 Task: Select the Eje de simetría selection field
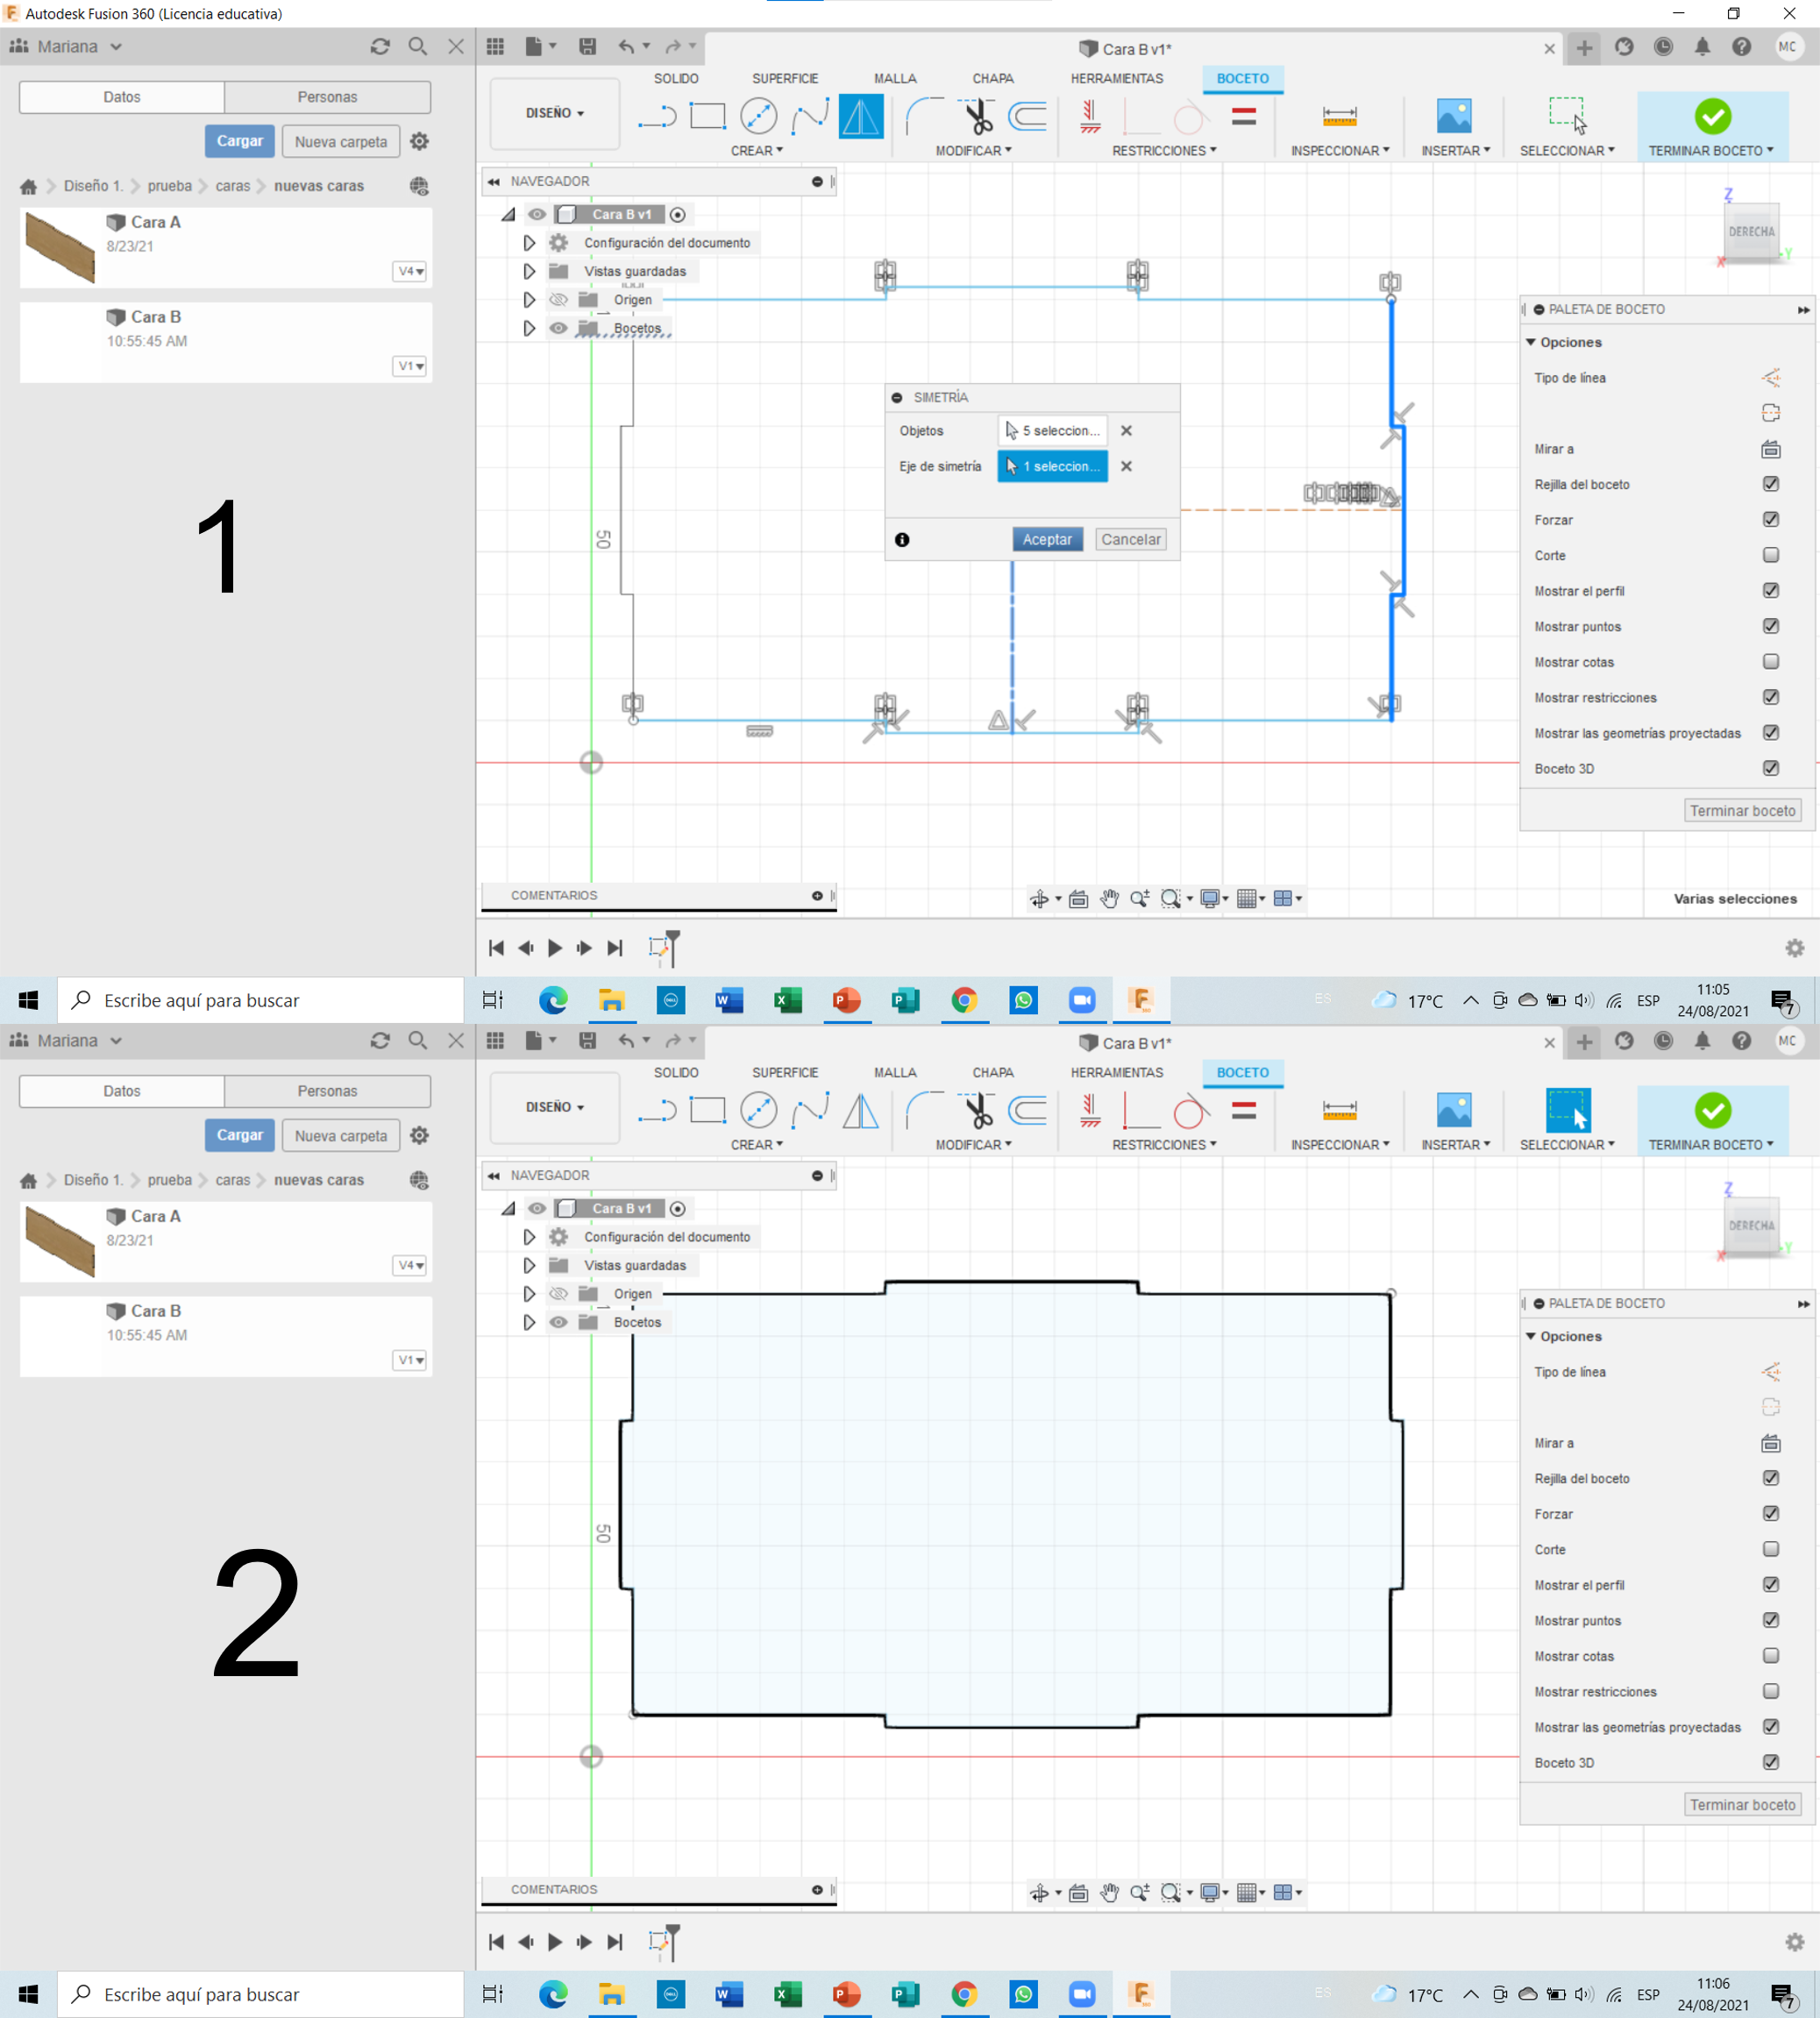[x=1052, y=466]
